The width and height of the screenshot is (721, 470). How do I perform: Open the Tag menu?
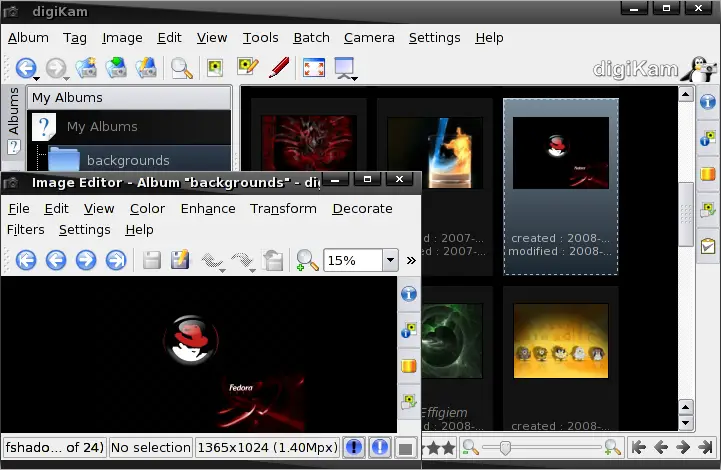pos(75,38)
